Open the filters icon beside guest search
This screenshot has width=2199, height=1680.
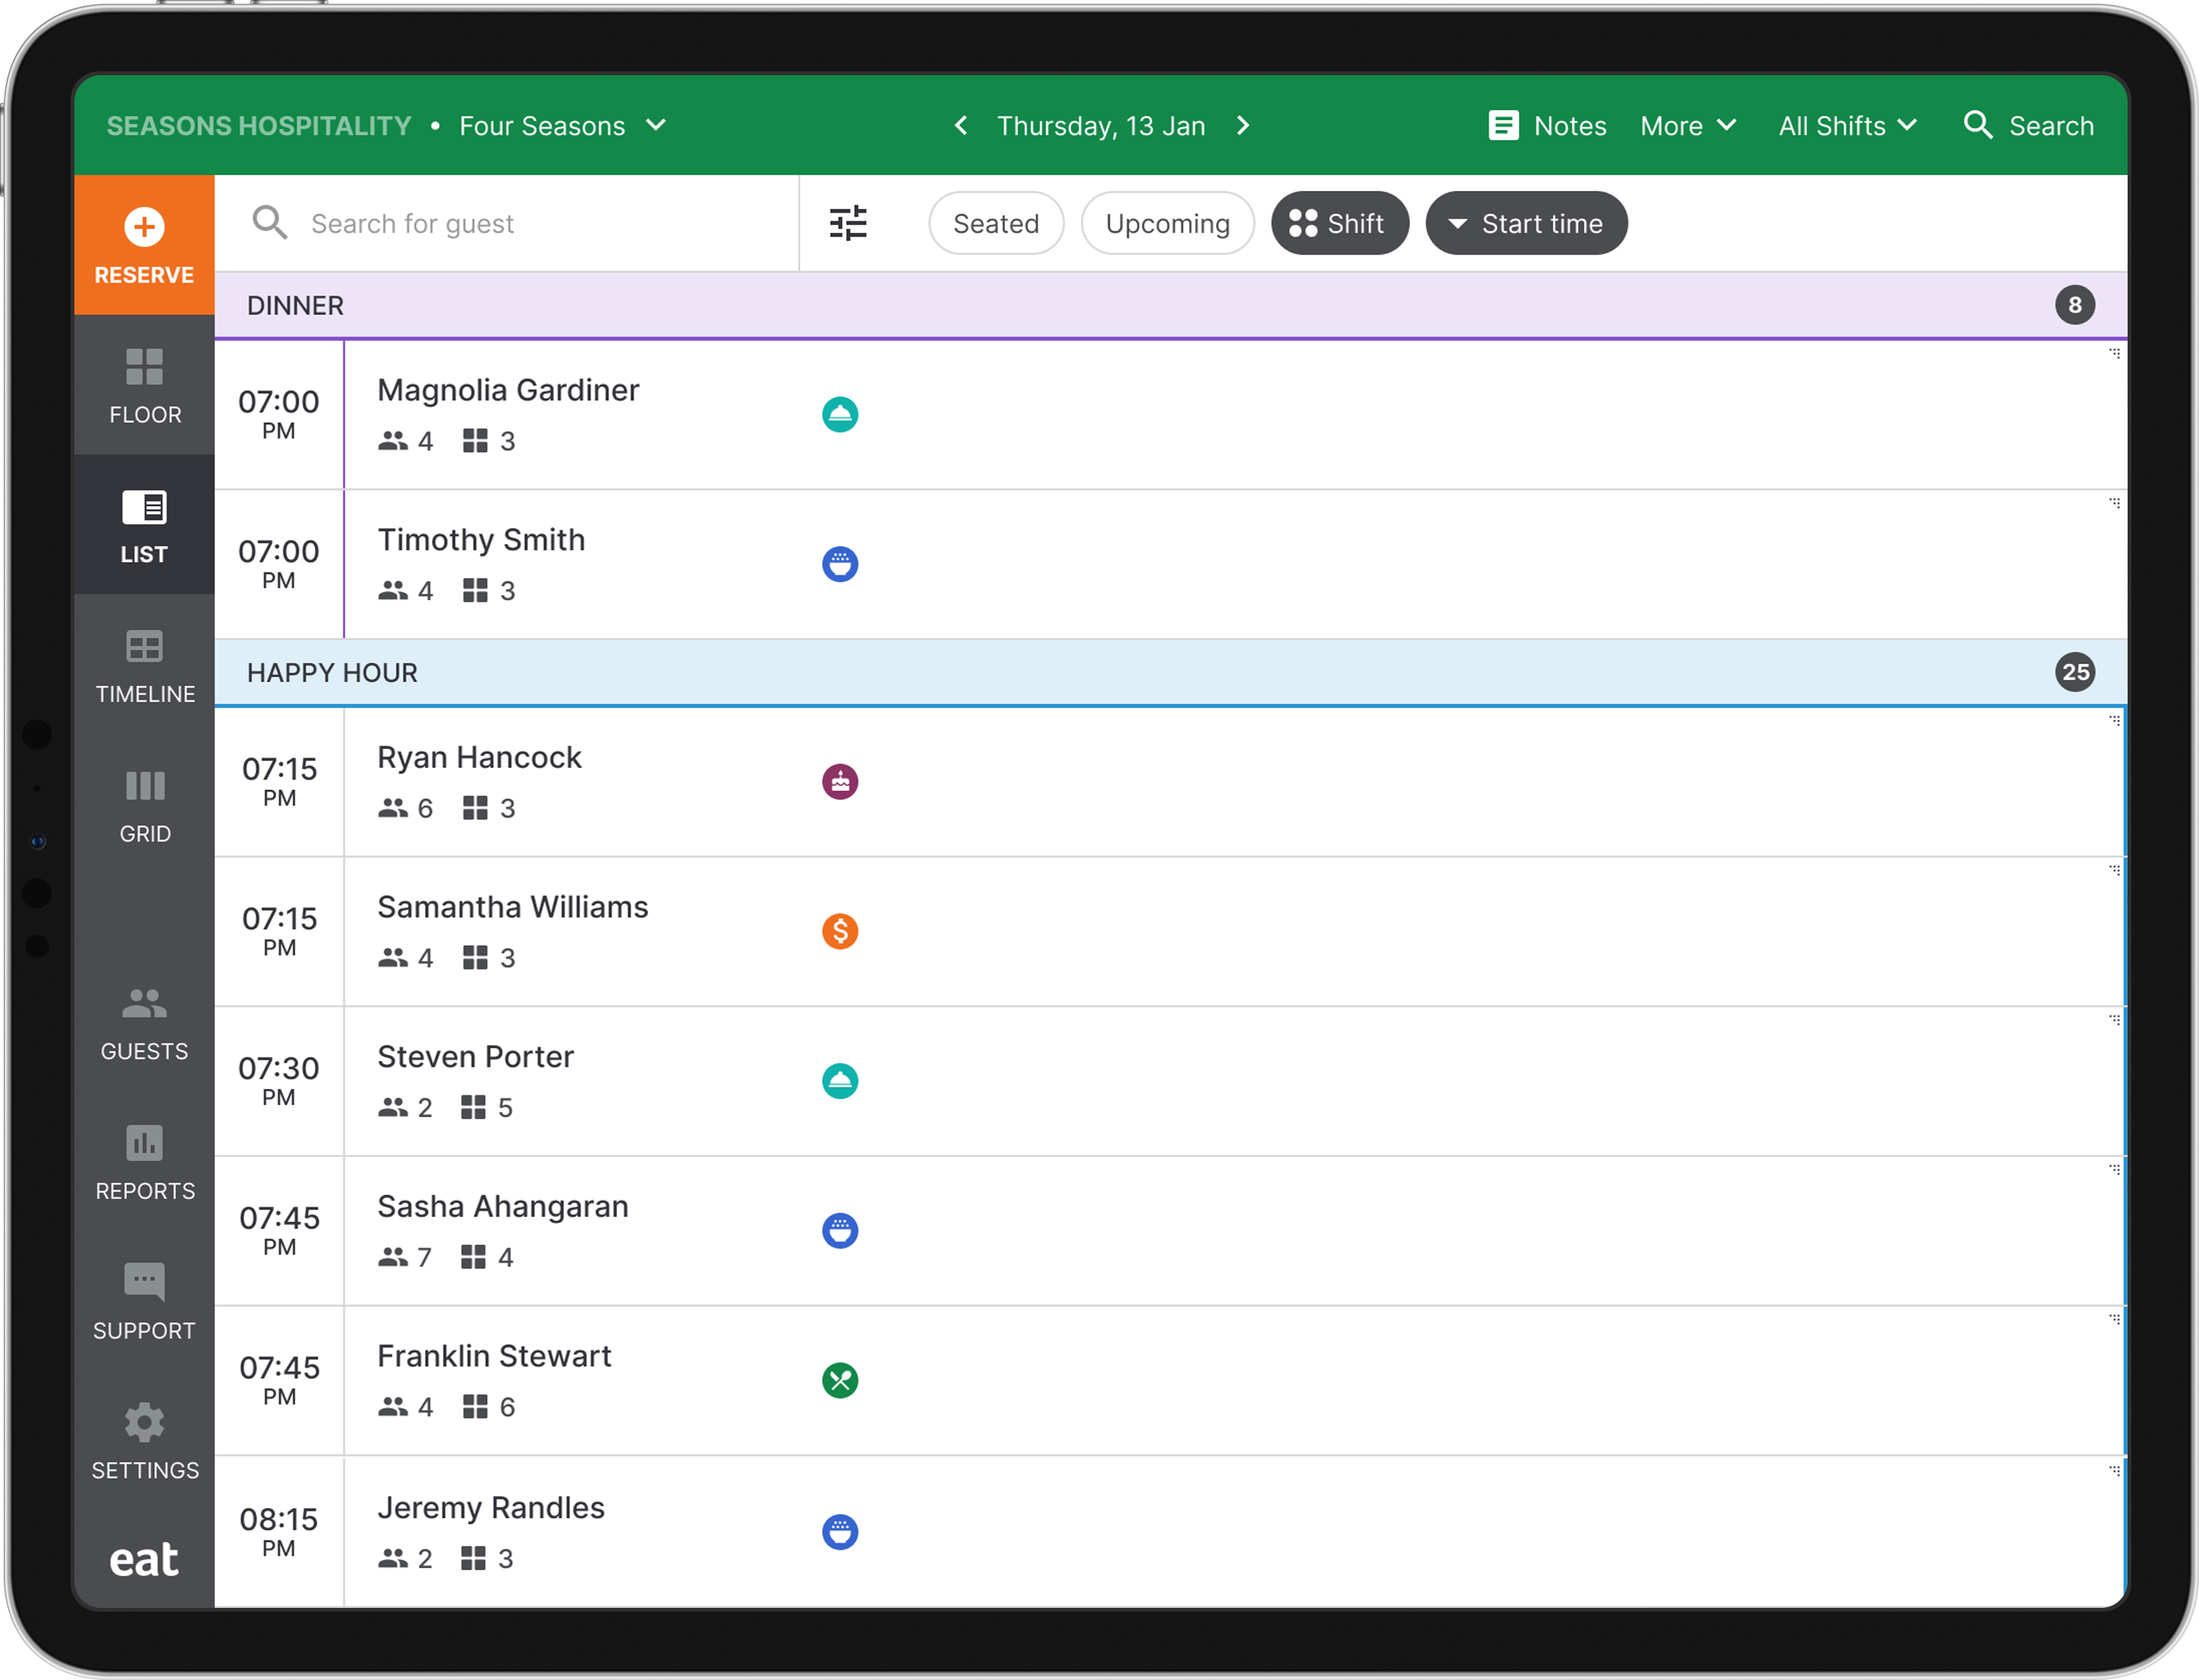click(x=848, y=223)
